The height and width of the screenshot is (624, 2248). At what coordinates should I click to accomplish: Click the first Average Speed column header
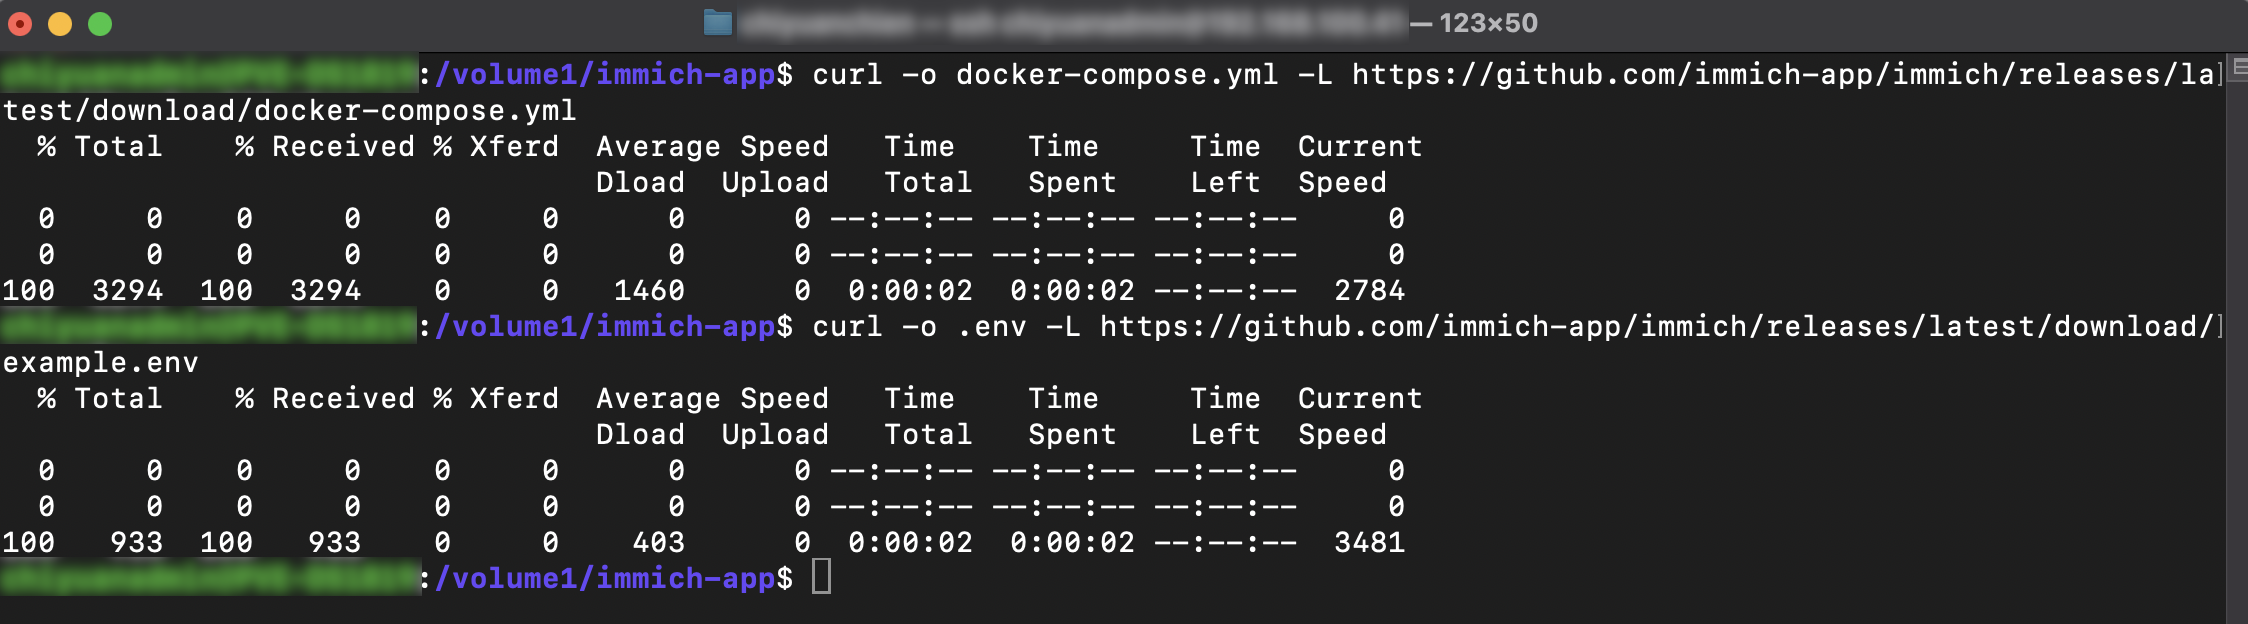pyautogui.click(x=713, y=147)
